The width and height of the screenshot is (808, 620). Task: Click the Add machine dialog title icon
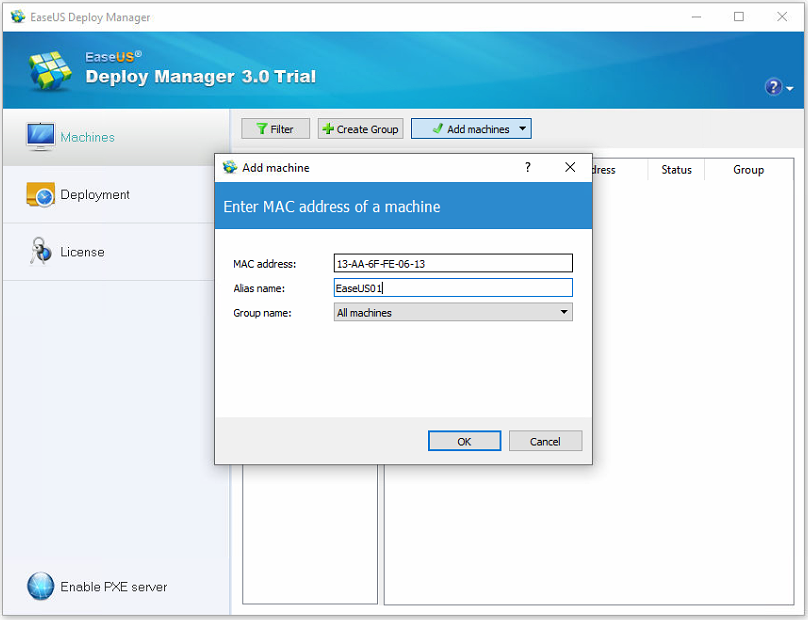(x=230, y=167)
